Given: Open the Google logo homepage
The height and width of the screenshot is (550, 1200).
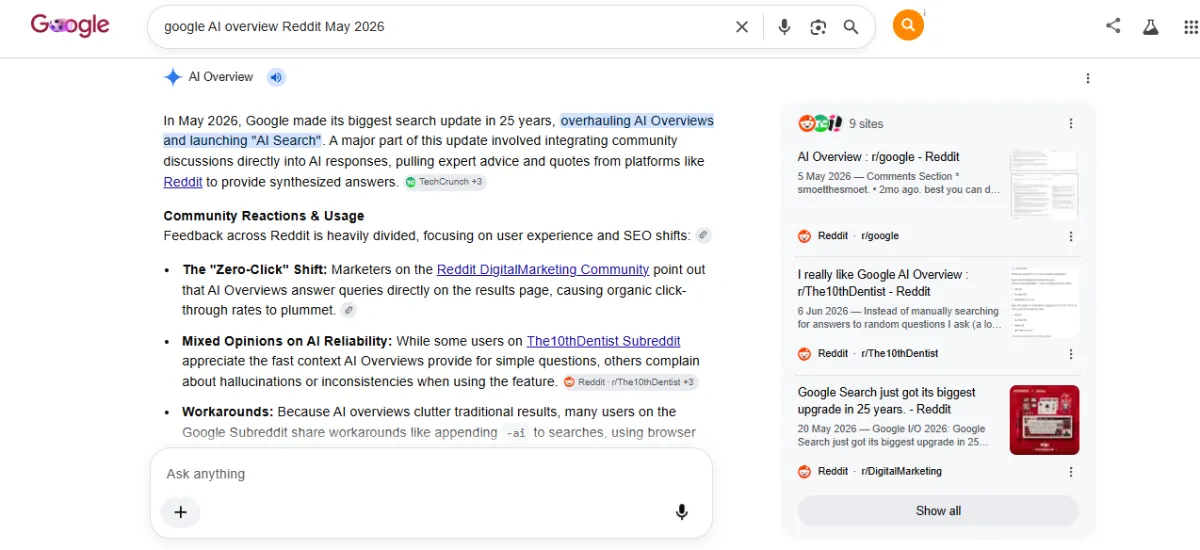Looking at the screenshot, I should (70, 25).
